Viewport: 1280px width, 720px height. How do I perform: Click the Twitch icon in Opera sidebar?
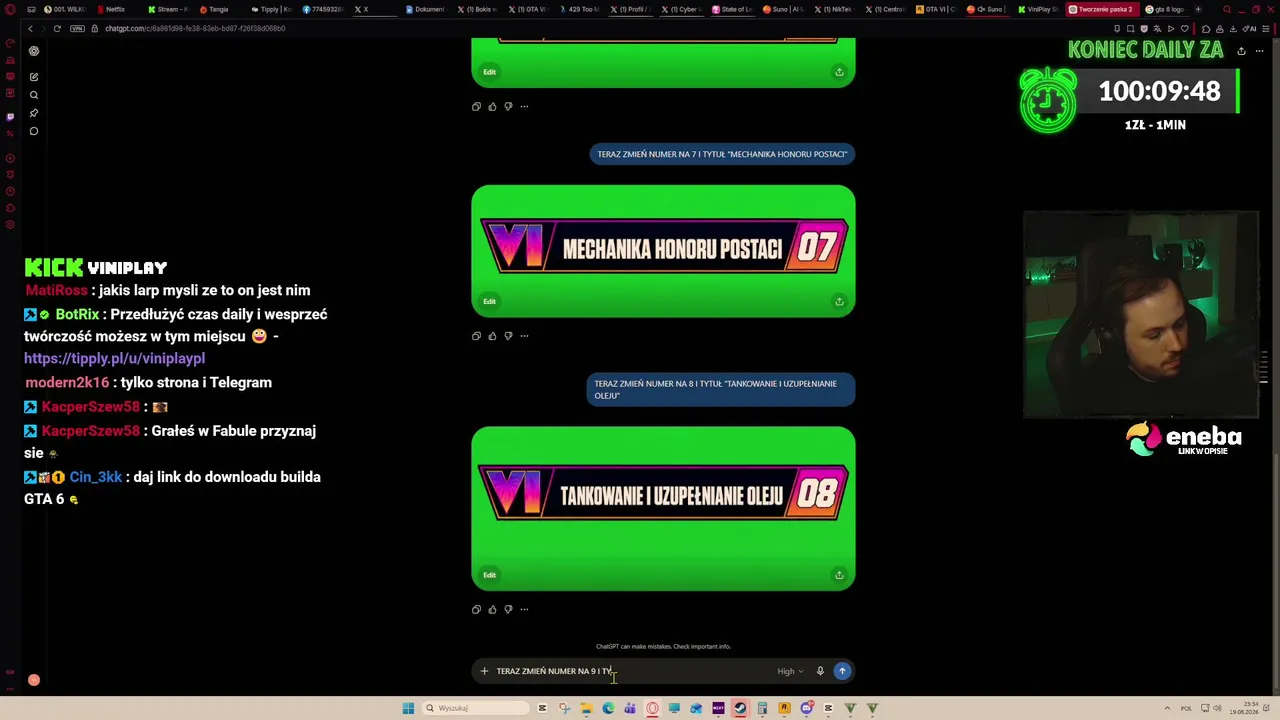pos(10,117)
